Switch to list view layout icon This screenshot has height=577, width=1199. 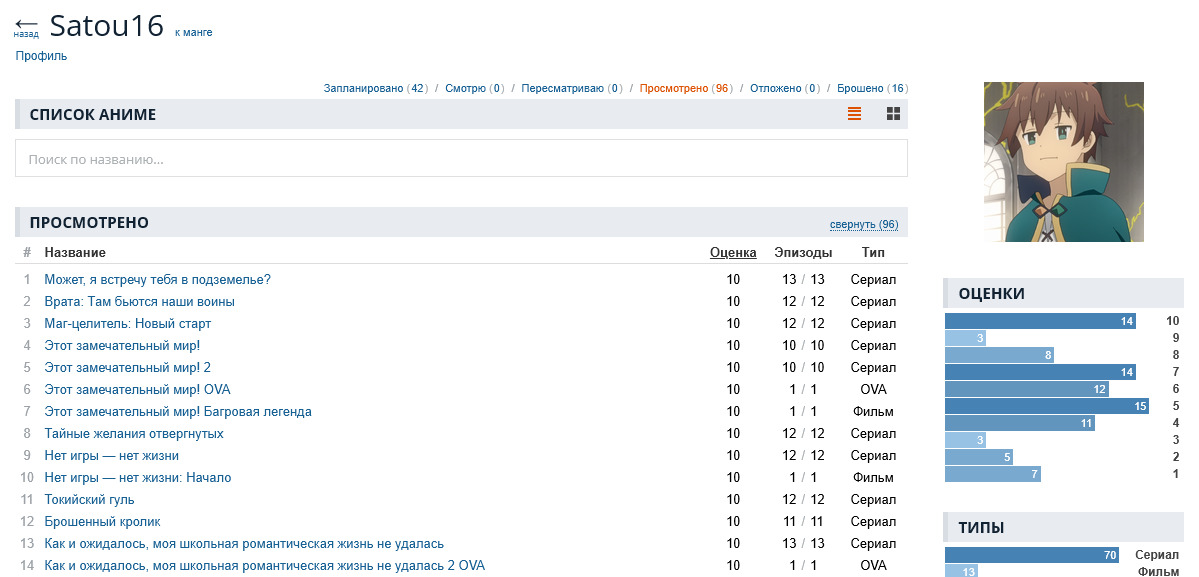click(x=854, y=114)
